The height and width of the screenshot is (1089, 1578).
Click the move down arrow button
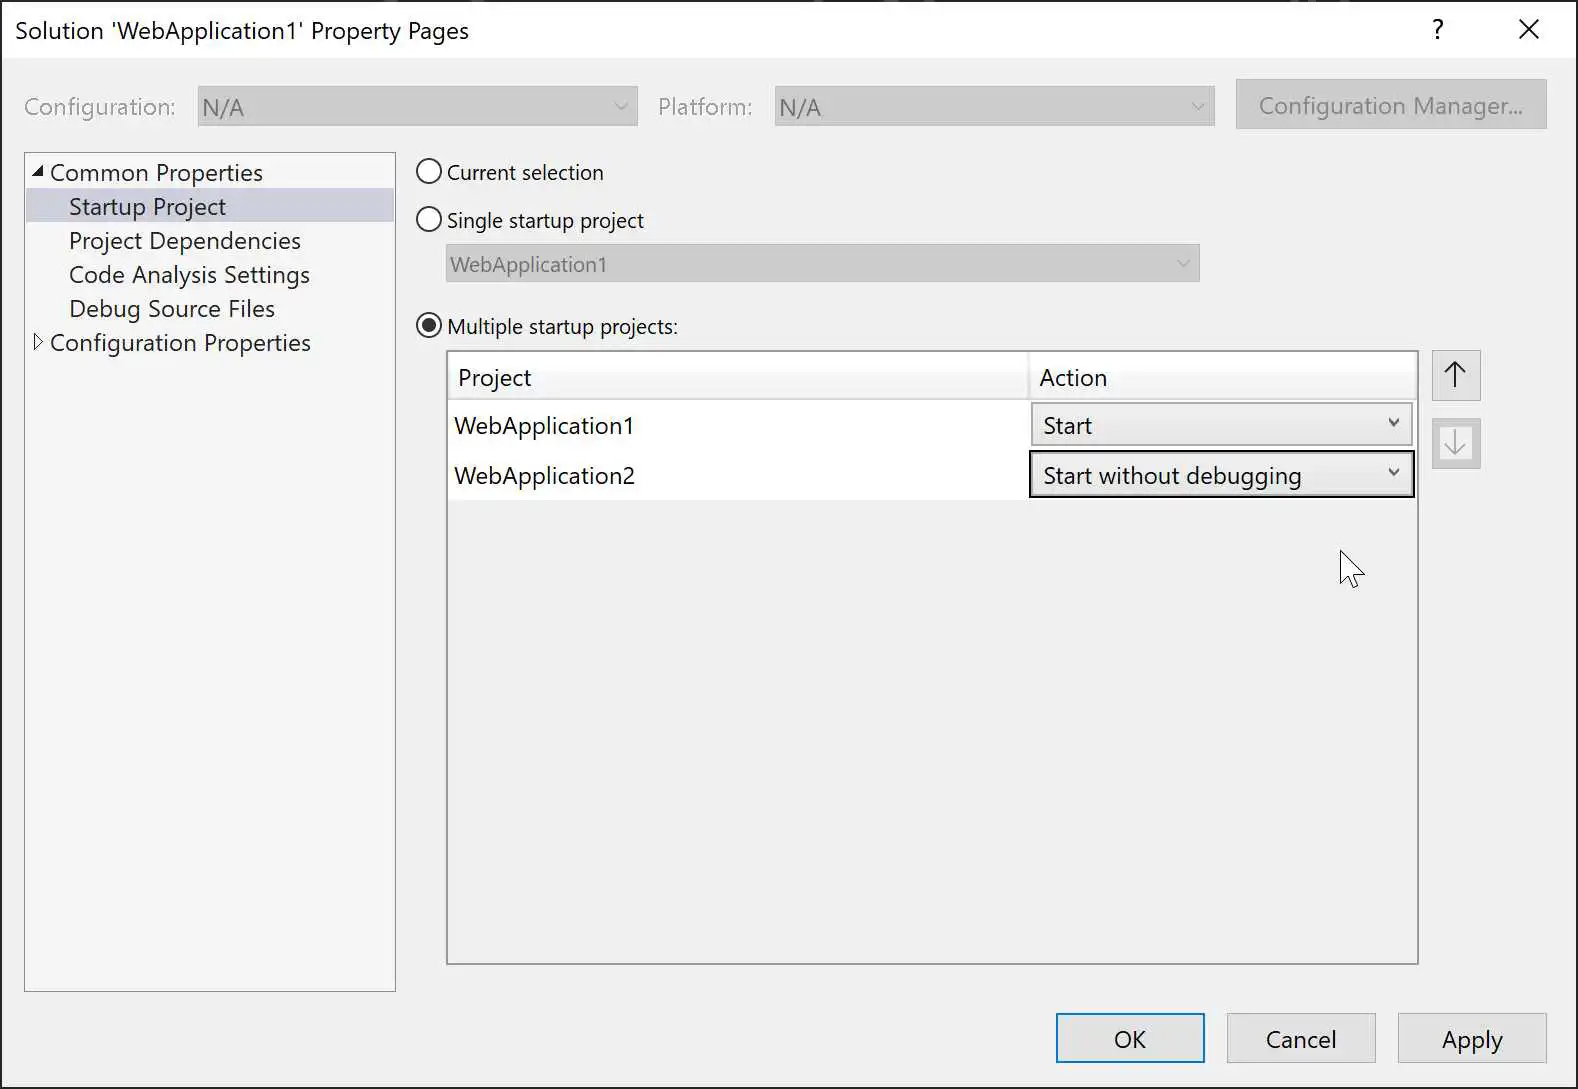(x=1455, y=443)
